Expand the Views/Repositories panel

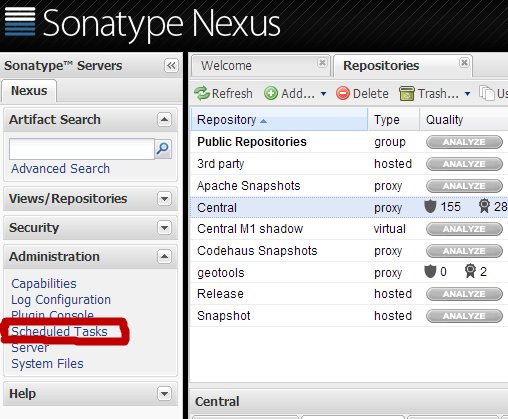tap(164, 199)
